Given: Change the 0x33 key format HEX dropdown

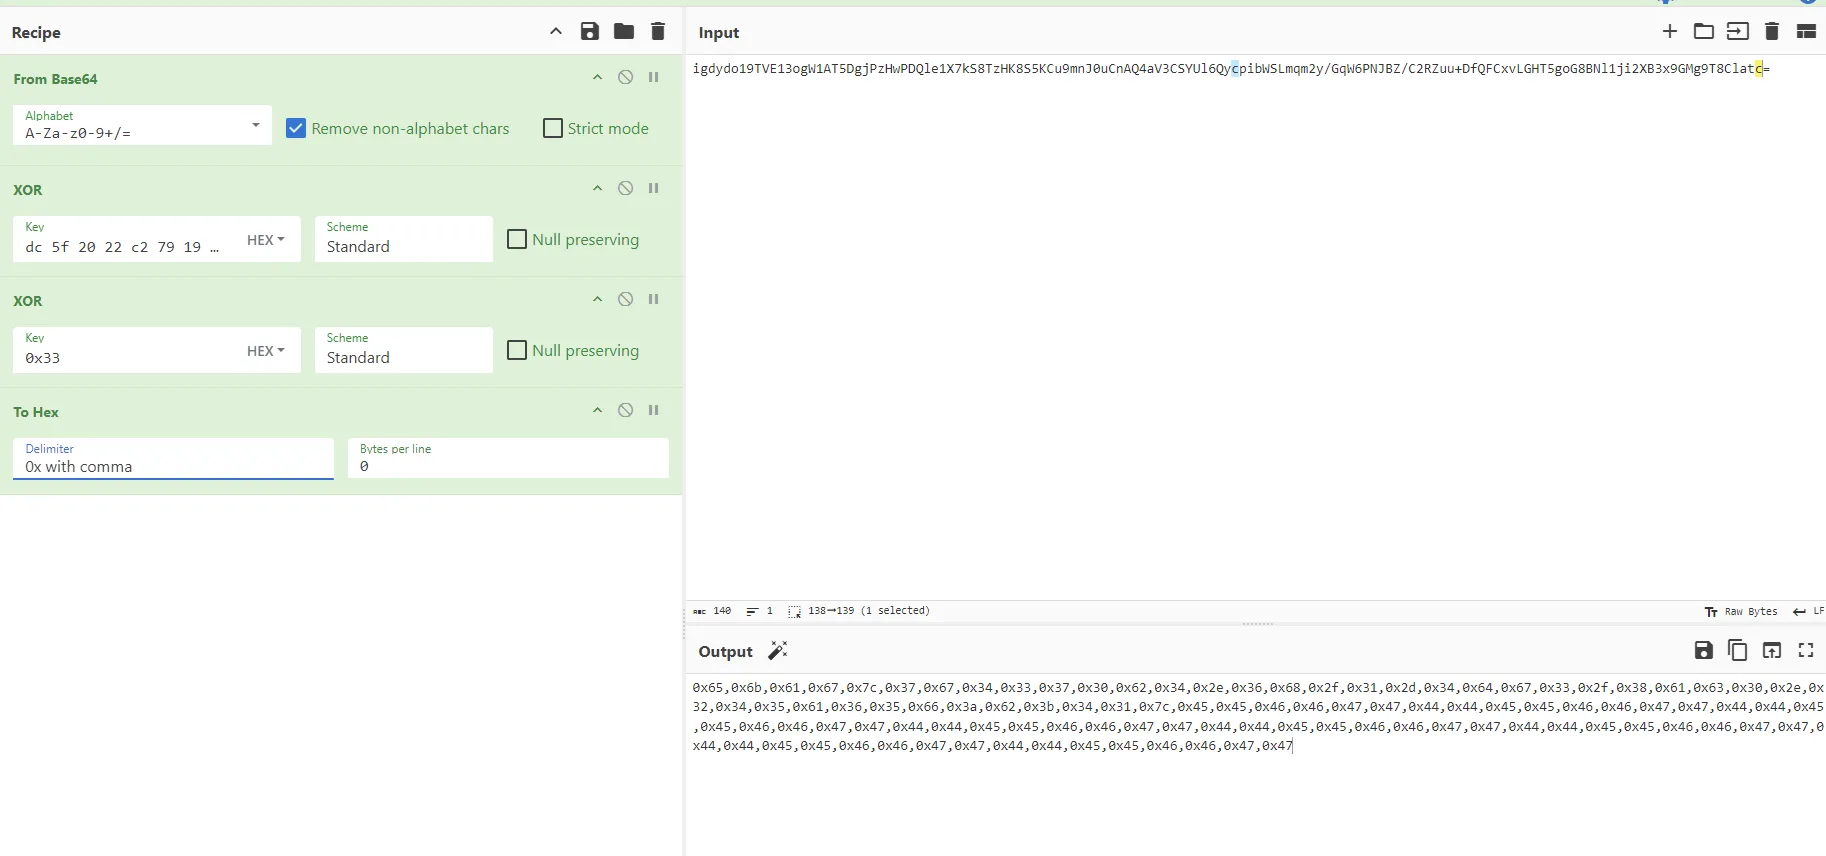Looking at the screenshot, I should [266, 351].
